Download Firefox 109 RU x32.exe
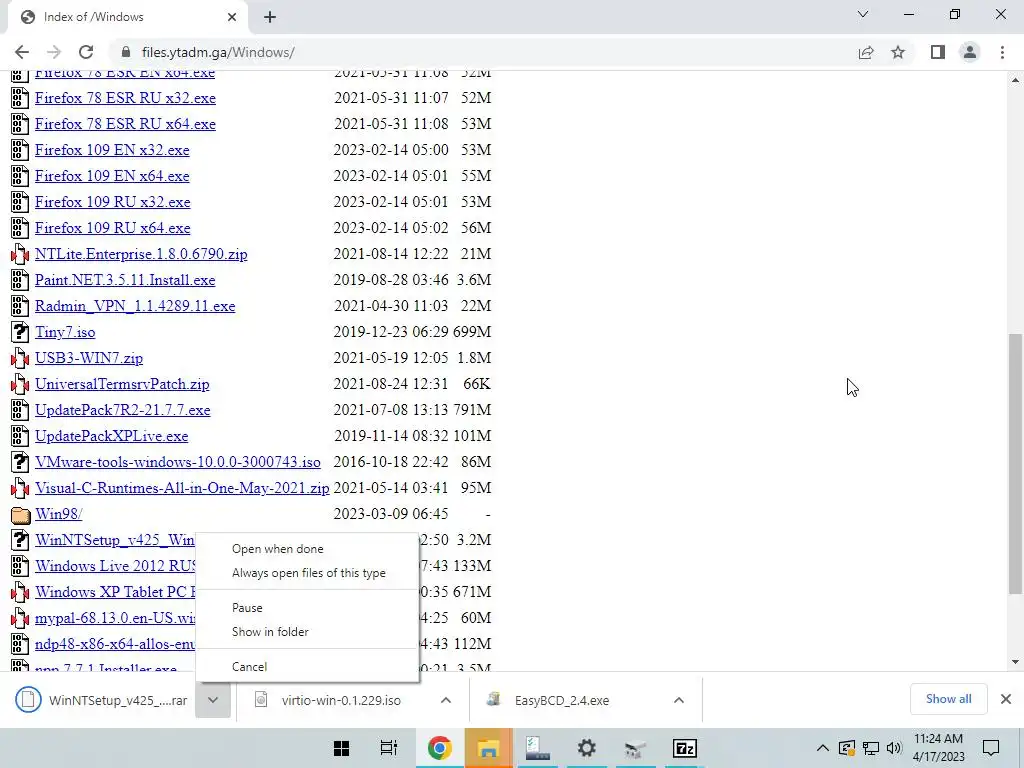Viewport: 1024px width, 768px height. click(x=113, y=202)
